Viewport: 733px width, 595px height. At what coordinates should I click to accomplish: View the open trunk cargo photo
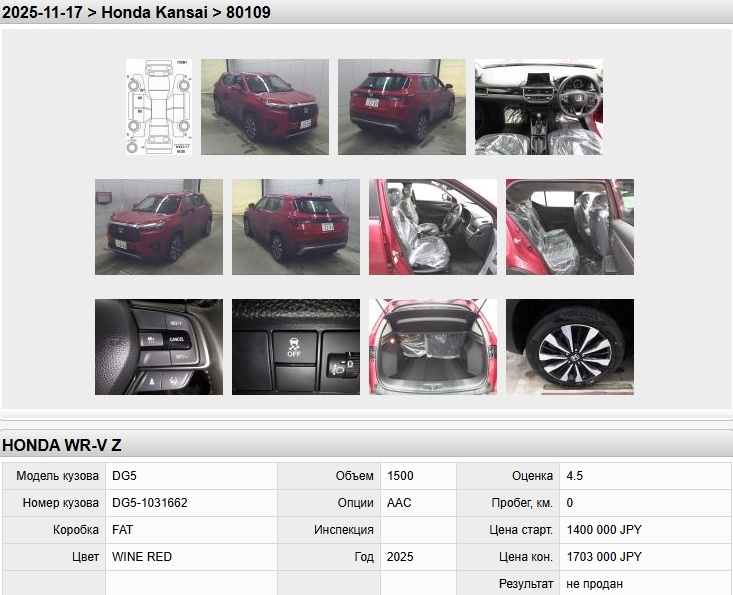pos(432,347)
